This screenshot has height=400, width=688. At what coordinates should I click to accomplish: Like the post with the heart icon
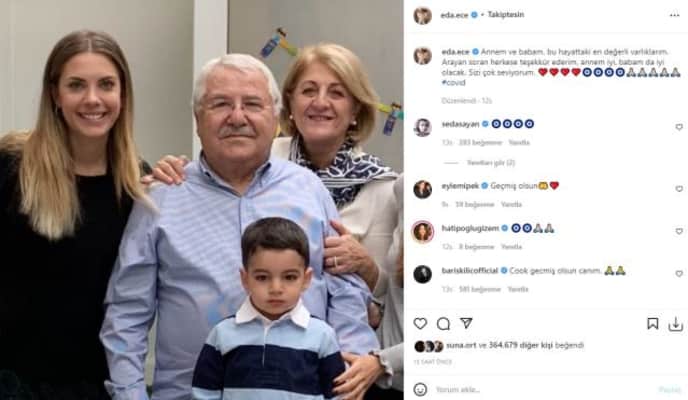pyautogui.click(x=420, y=324)
